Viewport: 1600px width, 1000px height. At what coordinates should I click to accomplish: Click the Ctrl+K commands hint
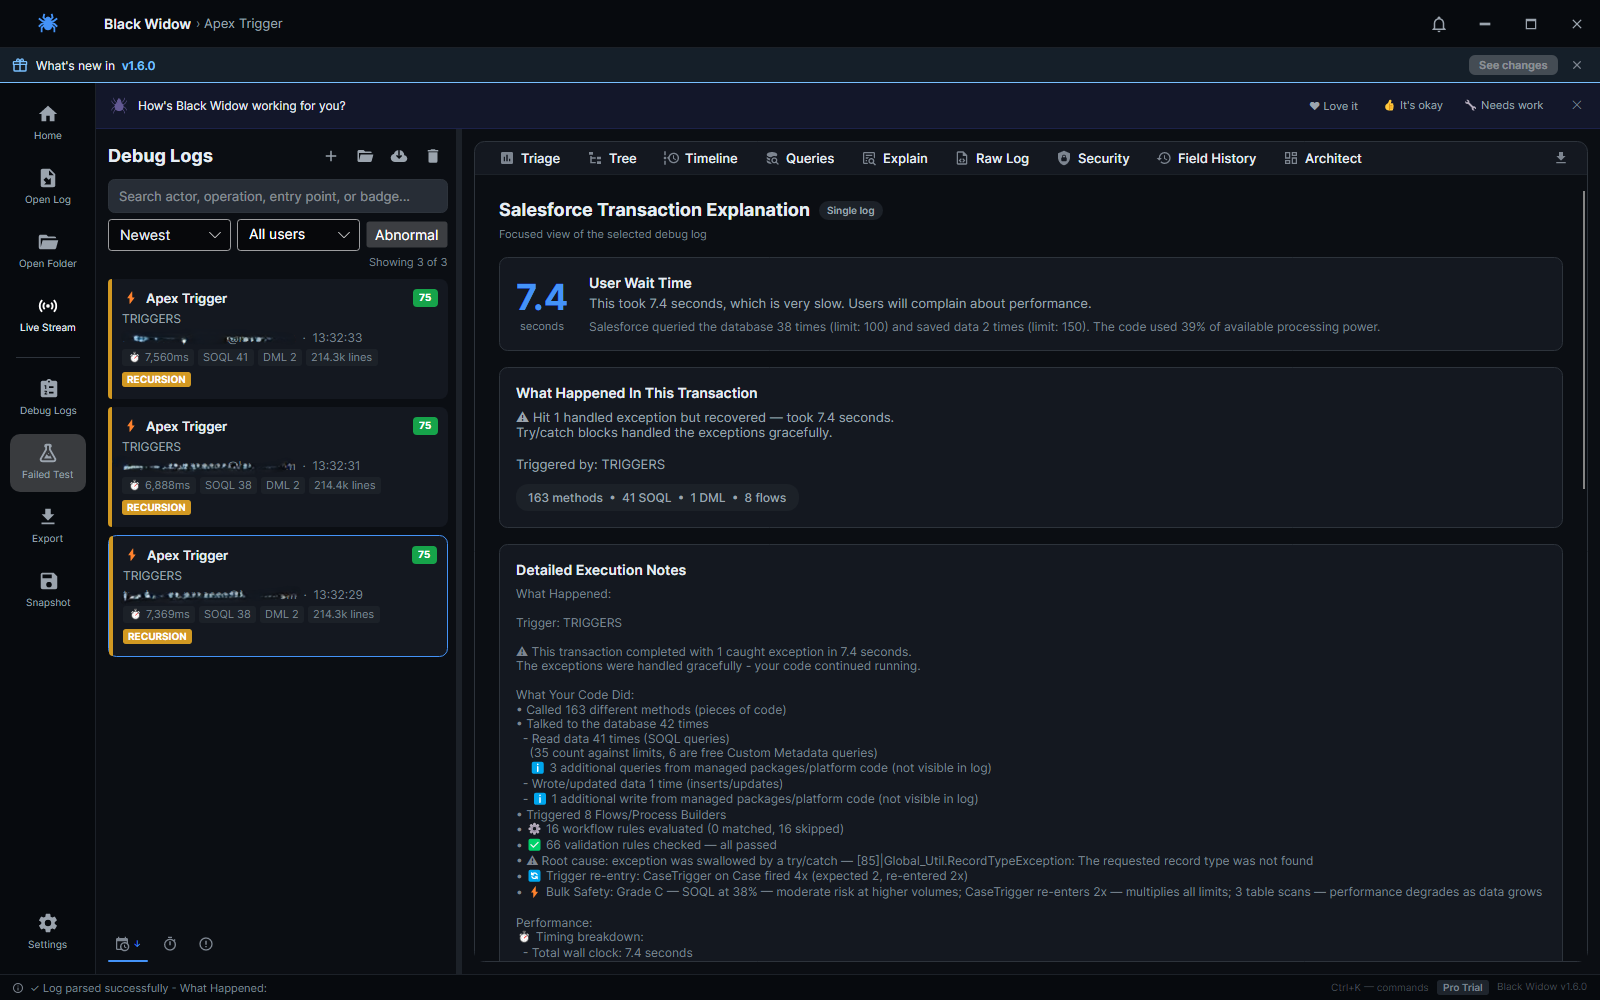coord(1379,987)
